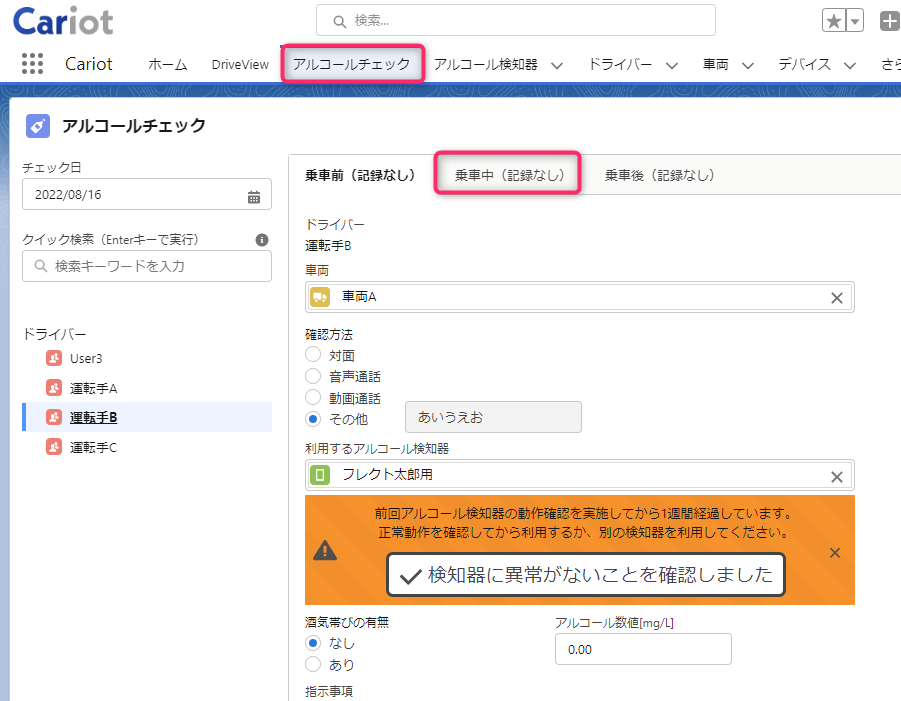Click the global add plus icon
Image resolution: width=901 pixels, height=701 pixels.
point(890,21)
